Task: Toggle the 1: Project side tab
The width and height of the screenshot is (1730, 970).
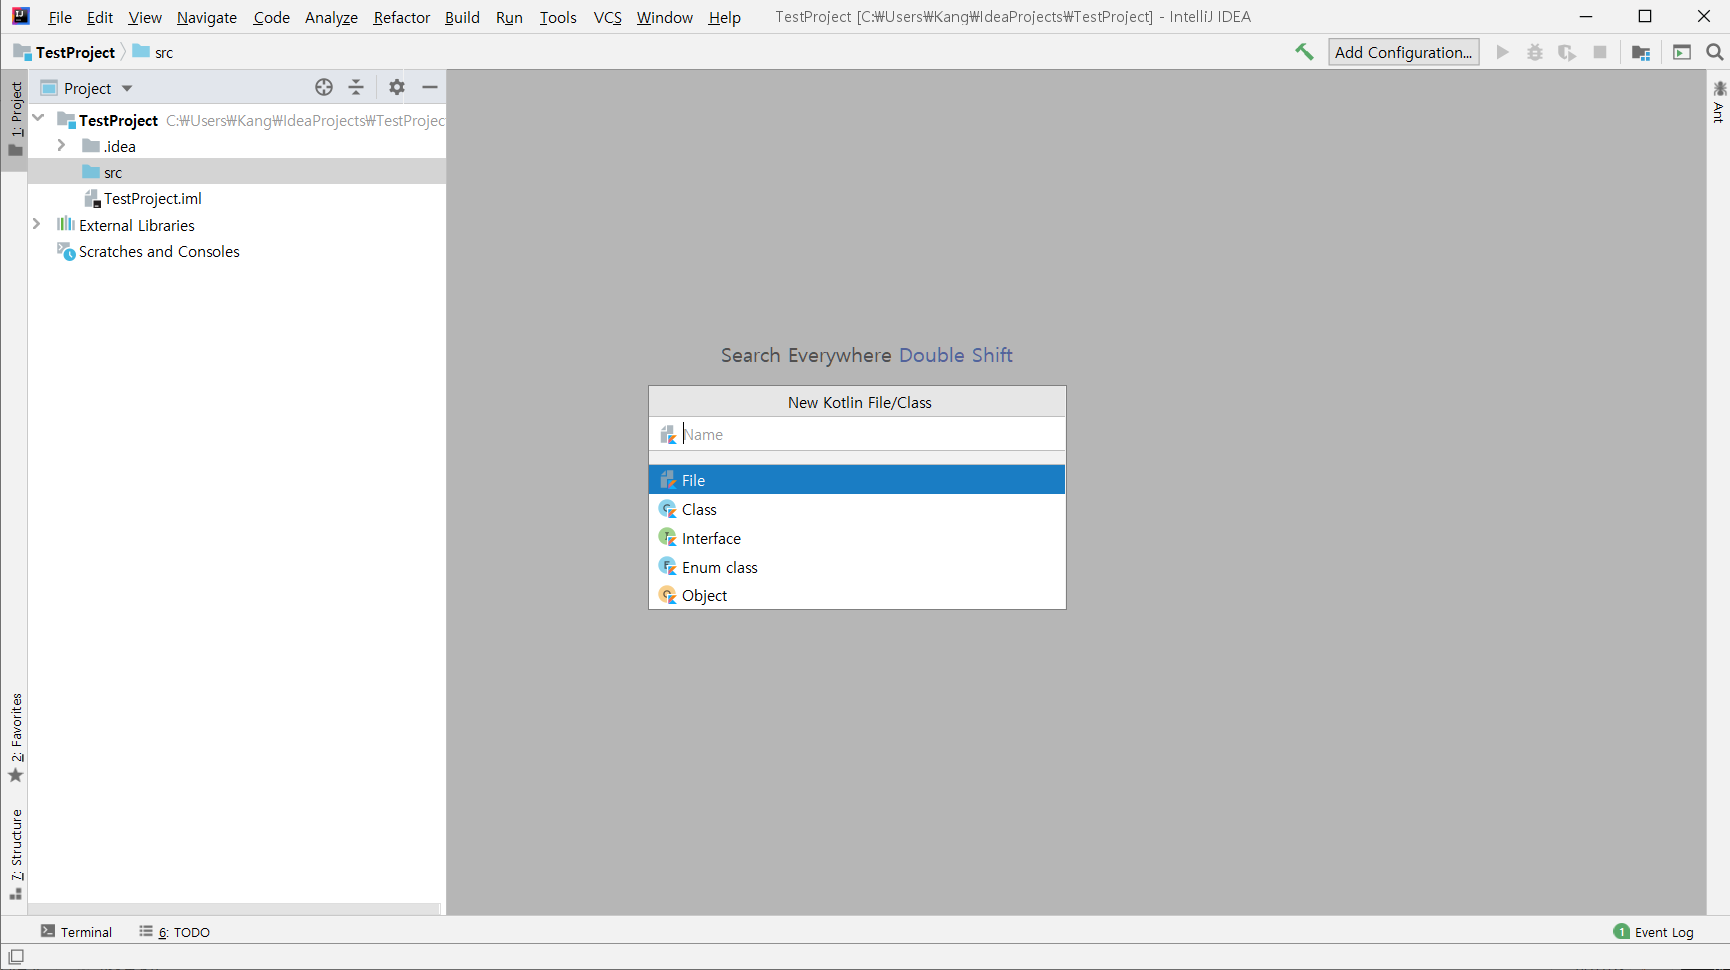Action: point(15,120)
